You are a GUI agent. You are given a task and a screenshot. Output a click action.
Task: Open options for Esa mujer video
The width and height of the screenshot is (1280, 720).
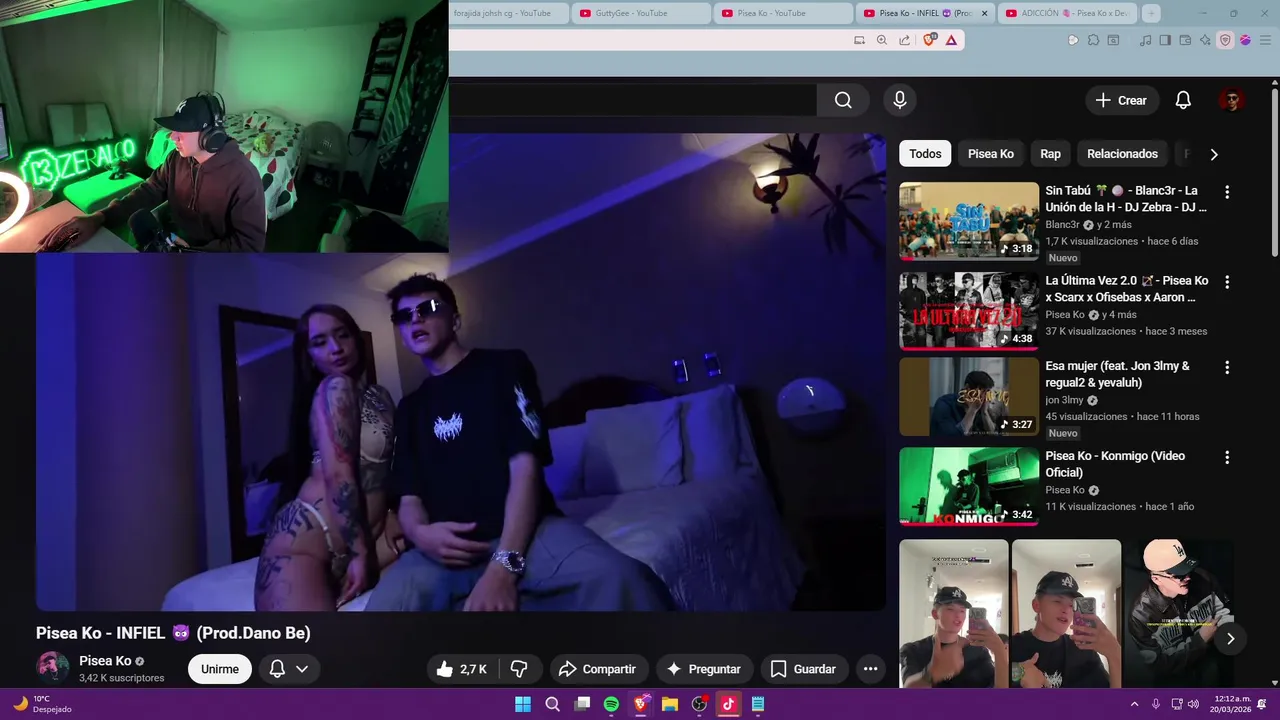coord(1227,367)
